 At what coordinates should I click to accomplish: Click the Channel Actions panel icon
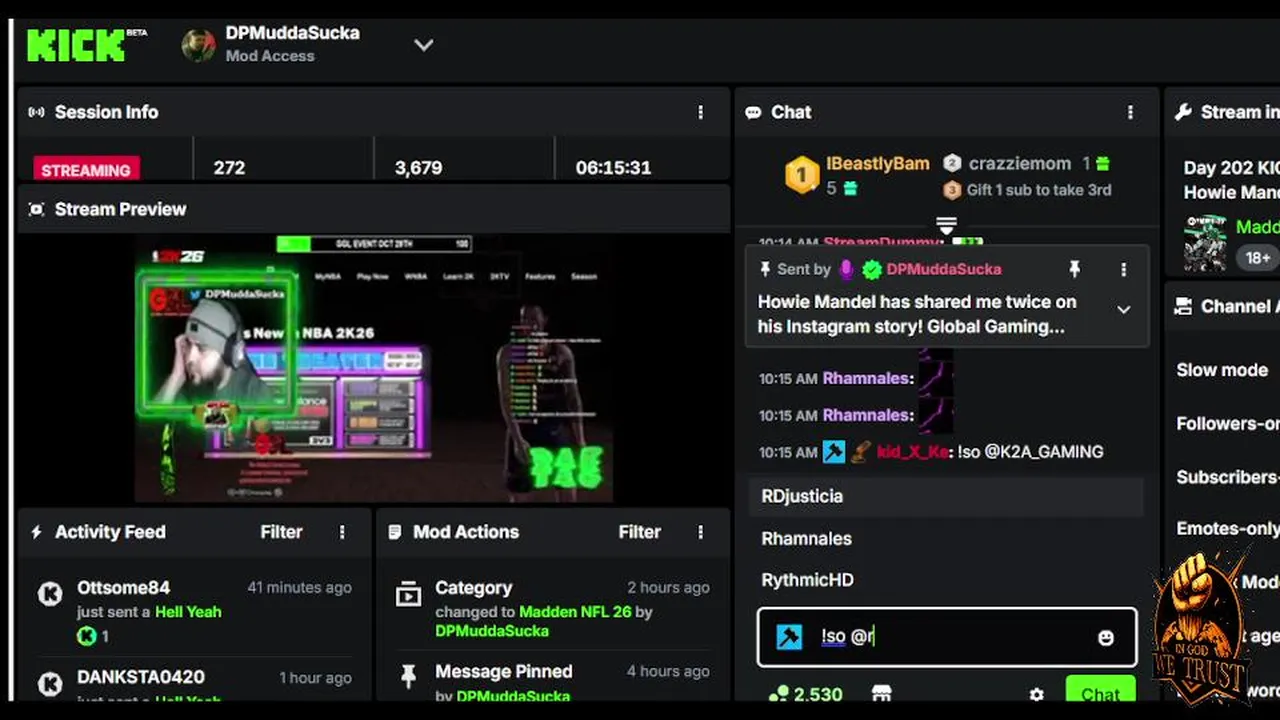pos(1183,306)
